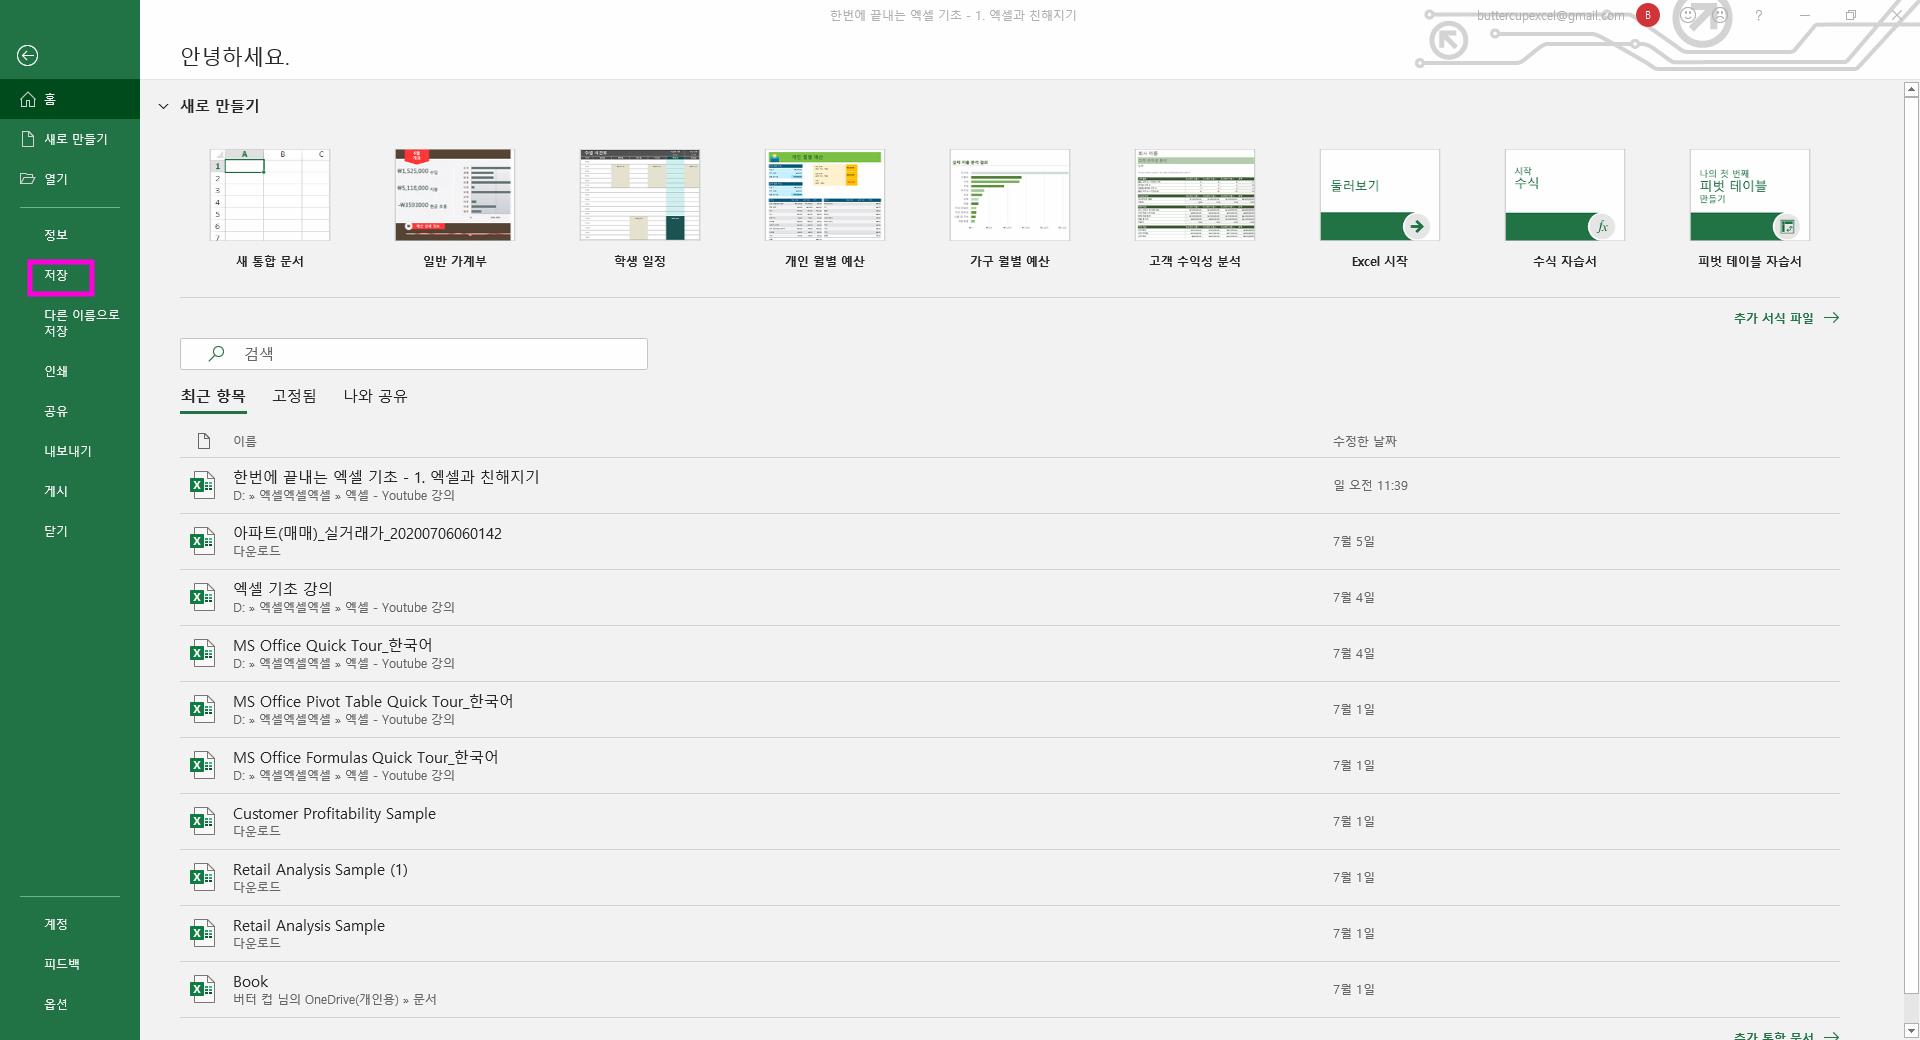This screenshot has width=1920, height=1040.
Task: Open 계정 account settings
Action: [x=70, y=924]
